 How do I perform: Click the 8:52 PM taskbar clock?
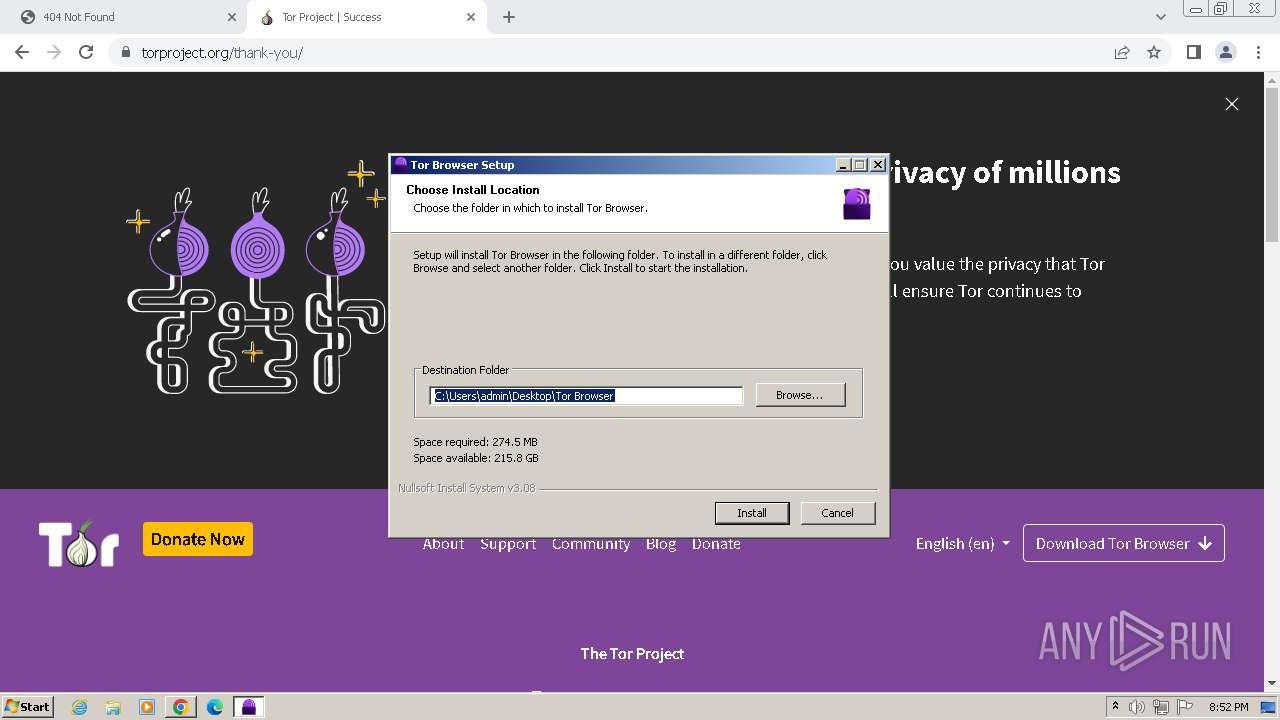(x=1228, y=707)
